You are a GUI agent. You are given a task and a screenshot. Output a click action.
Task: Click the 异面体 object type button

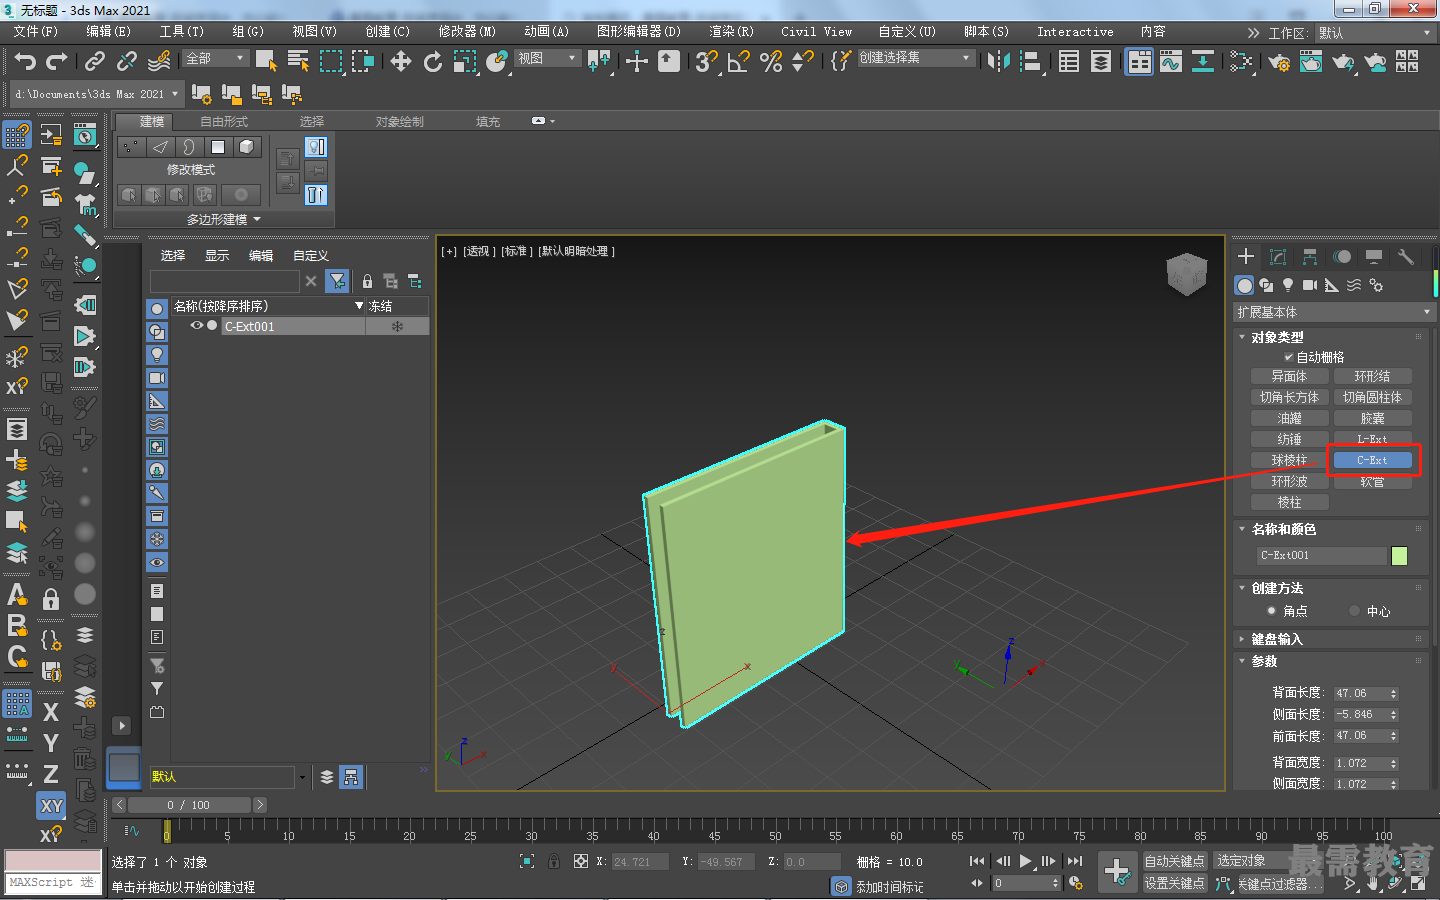pyautogui.click(x=1290, y=376)
